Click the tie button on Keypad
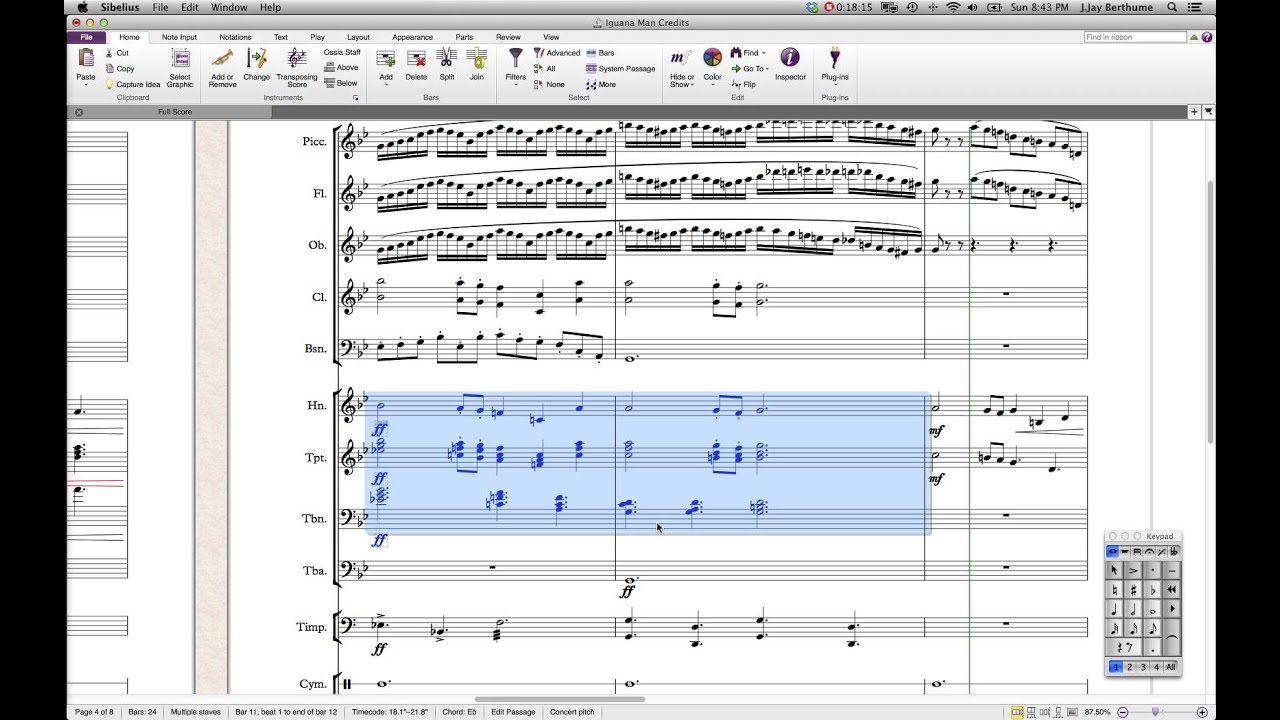Viewport: 1280px width, 720px height. coord(1172,637)
